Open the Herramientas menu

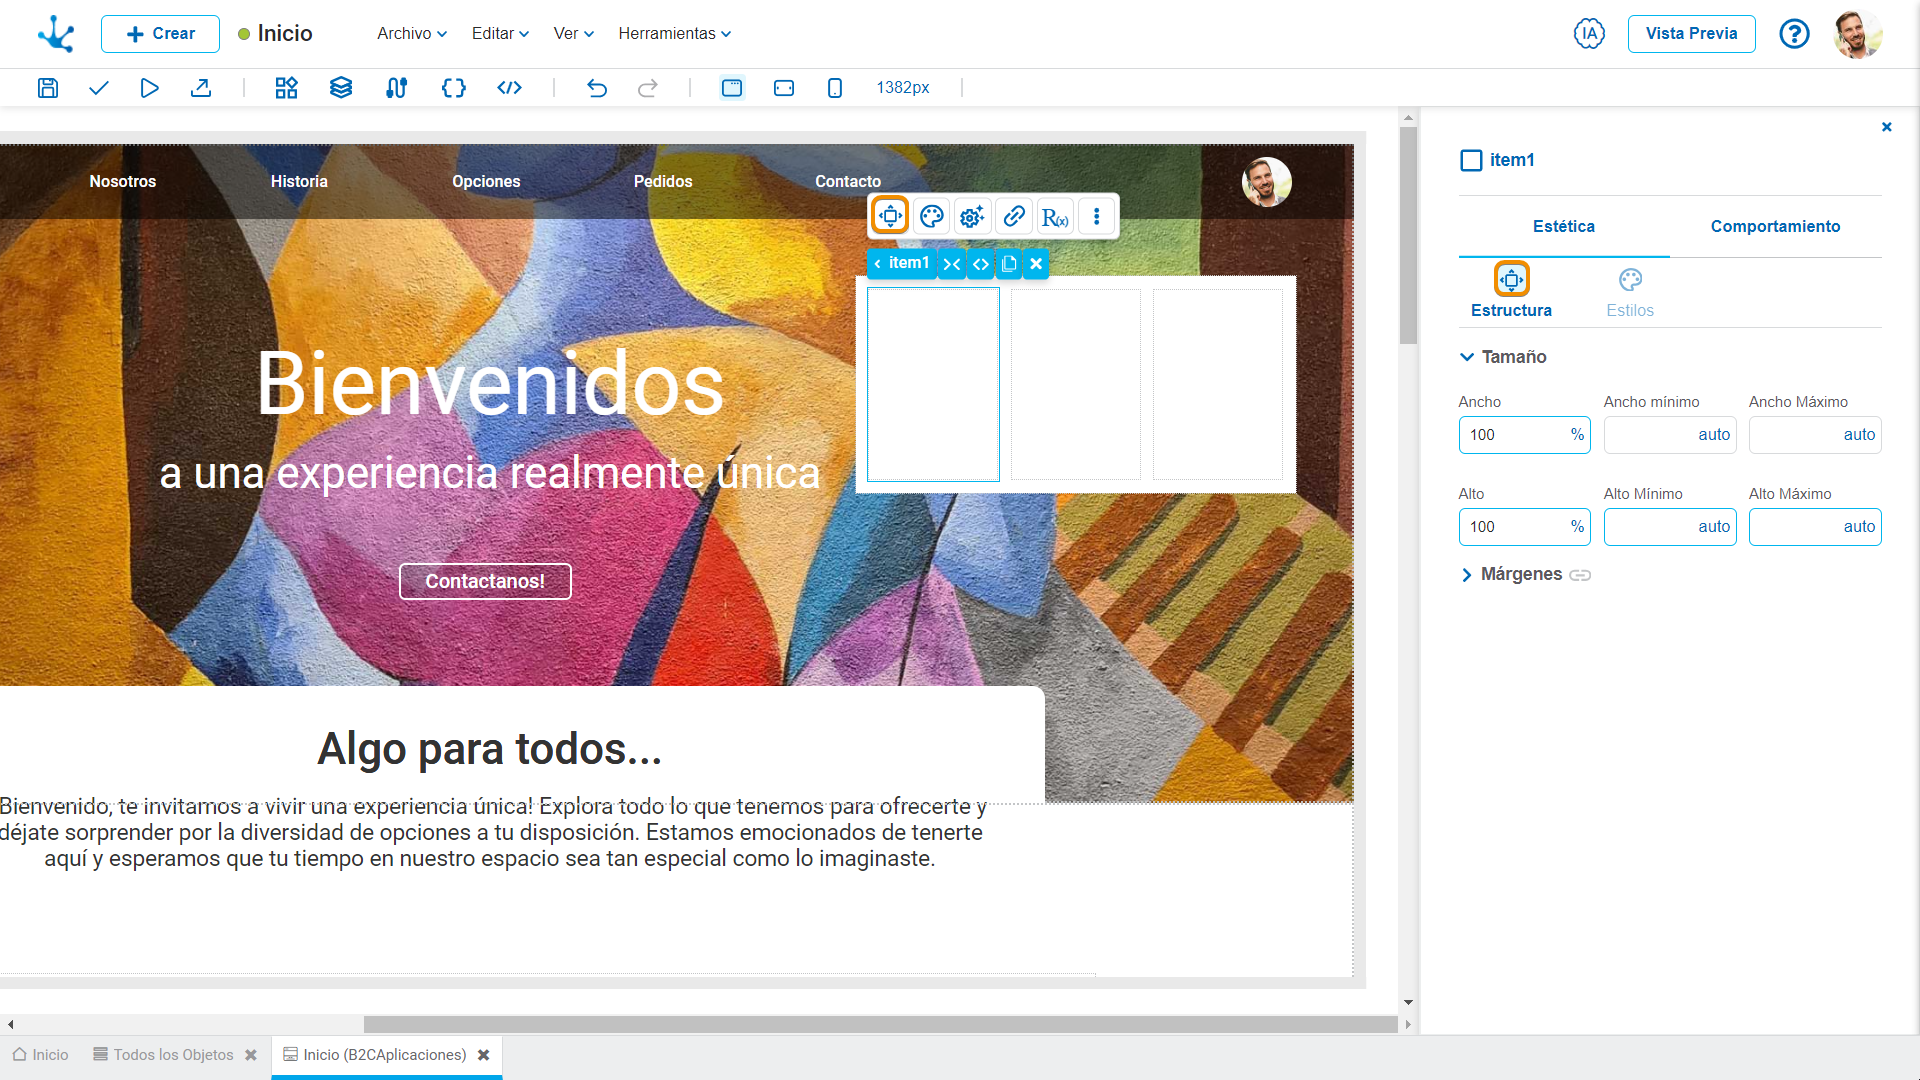(x=675, y=34)
